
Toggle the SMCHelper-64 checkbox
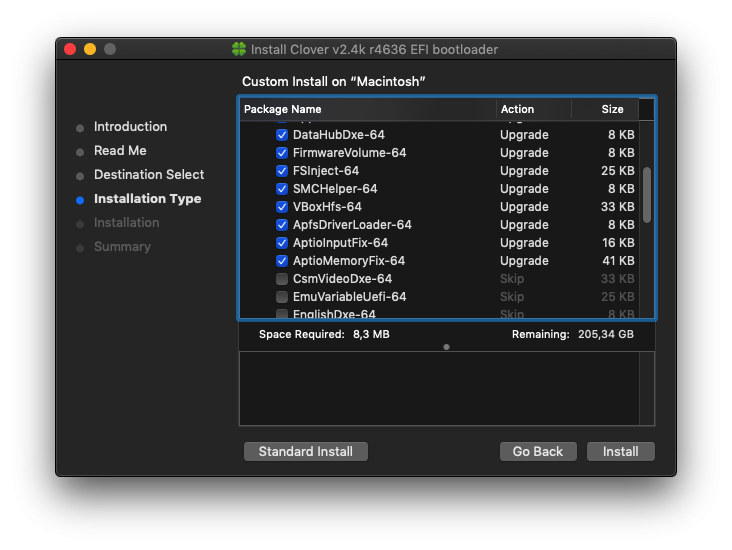(x=282, y=189)
